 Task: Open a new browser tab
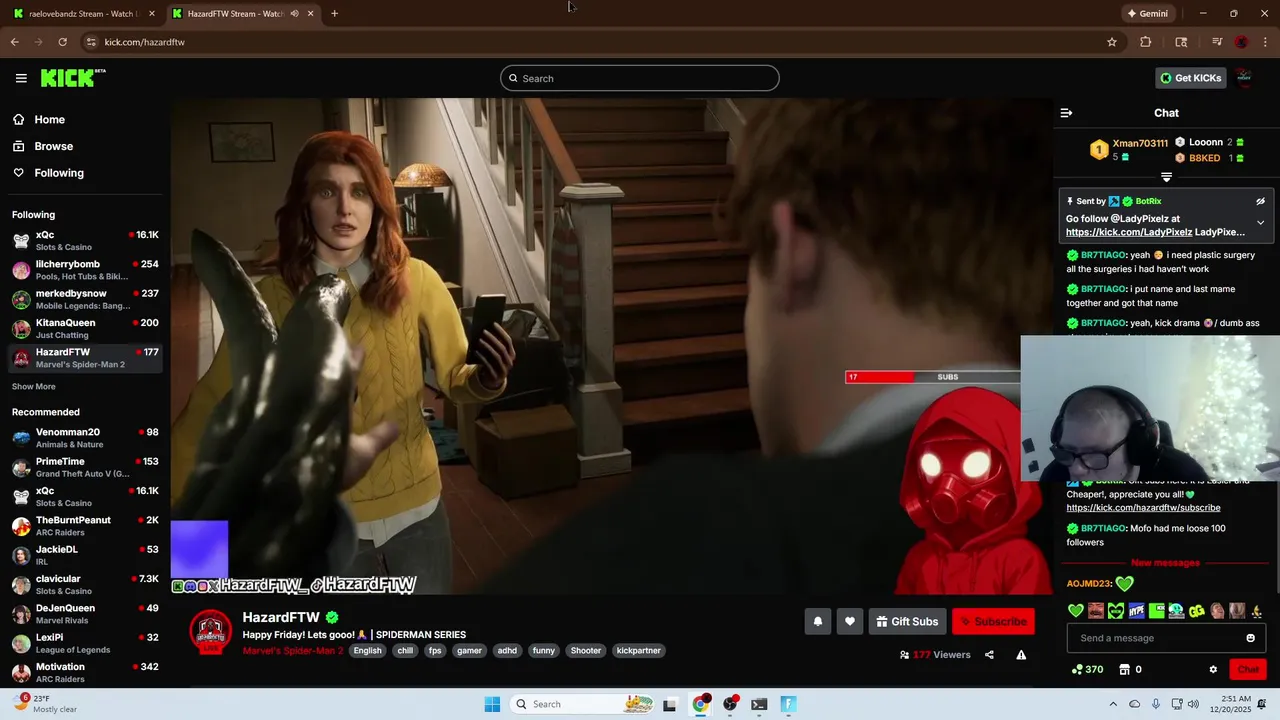(334, 13)
